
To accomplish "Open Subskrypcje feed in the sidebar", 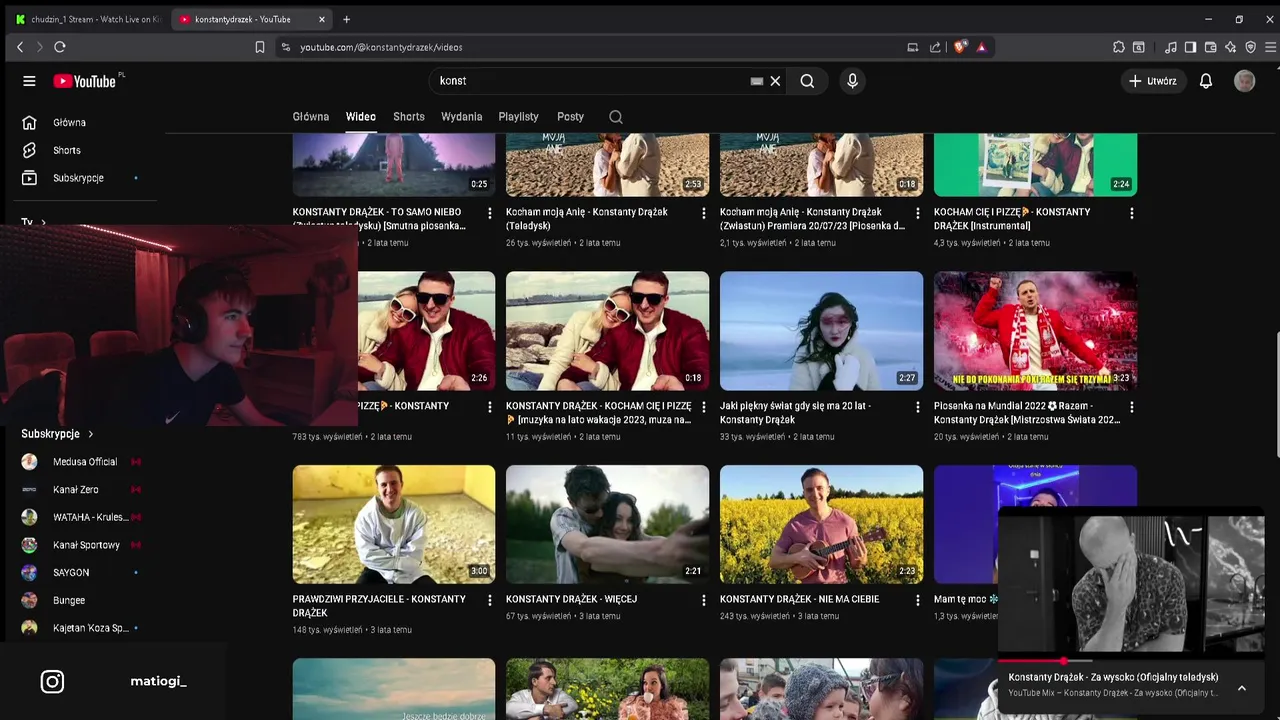I will [x=78, y=178].
